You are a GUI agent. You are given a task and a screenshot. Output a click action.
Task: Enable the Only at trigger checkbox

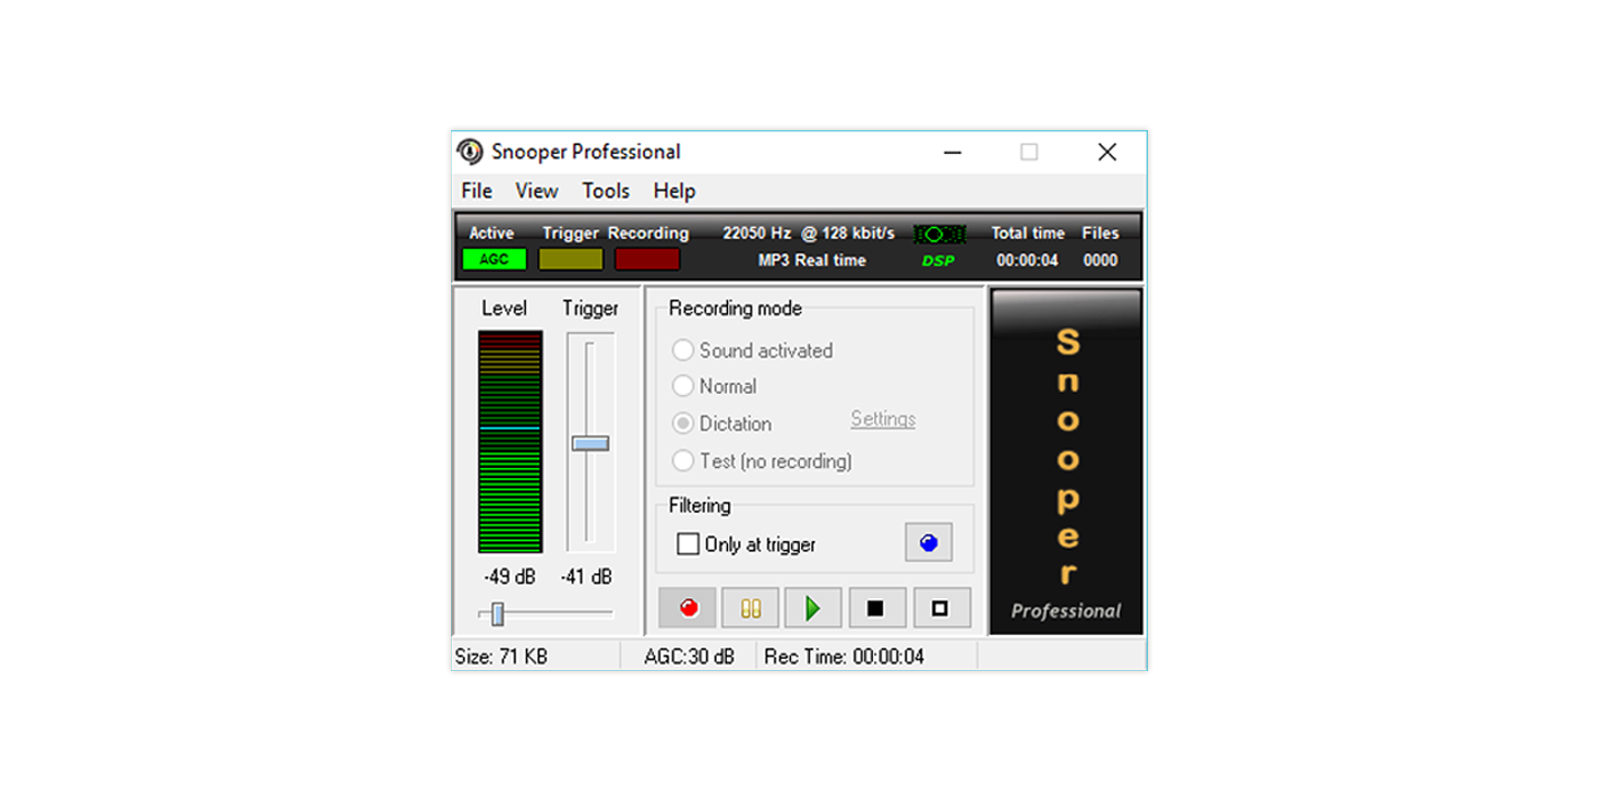tap(688, 544)
